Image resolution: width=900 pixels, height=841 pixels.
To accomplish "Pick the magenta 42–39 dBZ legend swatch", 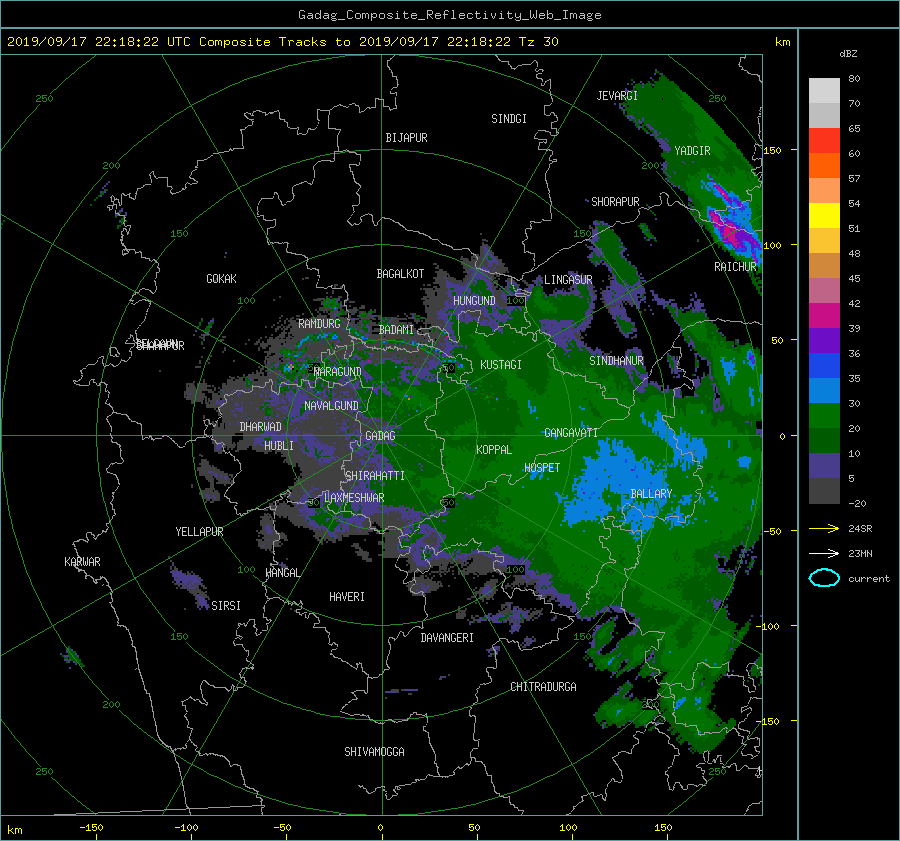I will [824, 316].
